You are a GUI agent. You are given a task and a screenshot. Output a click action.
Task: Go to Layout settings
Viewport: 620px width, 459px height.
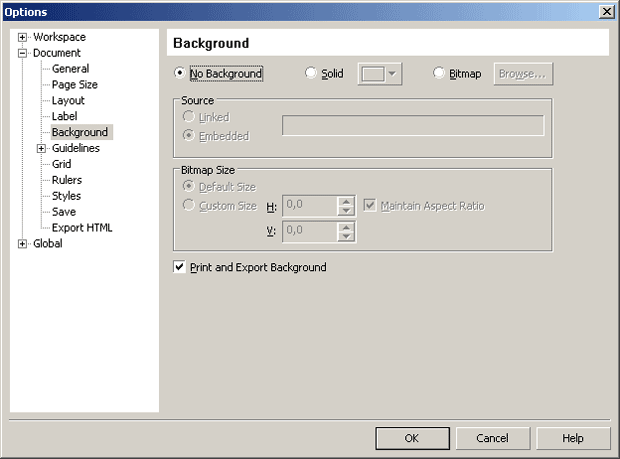(68, 100)
